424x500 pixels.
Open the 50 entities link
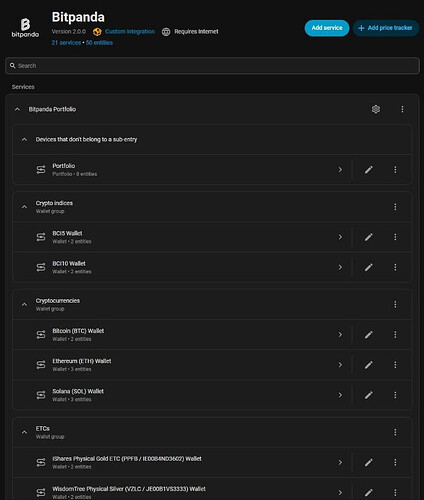point(99,43)
